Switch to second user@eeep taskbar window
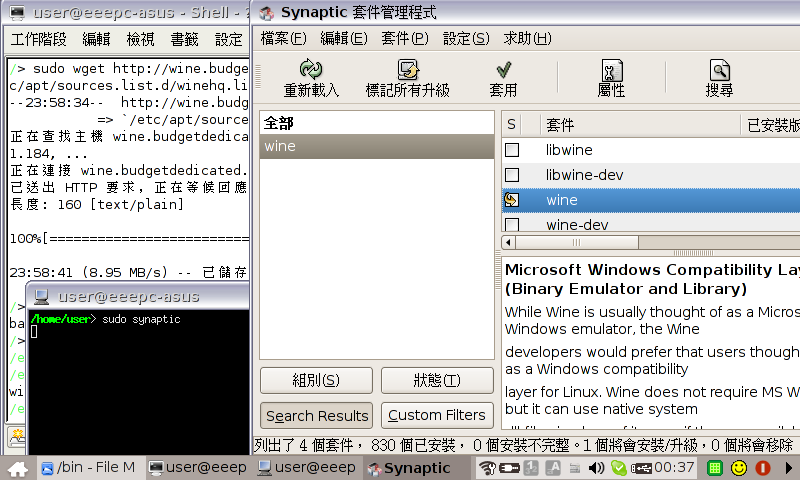Image resolution: width=800 pixels, height=480 pixels. (x=307, y=467)
